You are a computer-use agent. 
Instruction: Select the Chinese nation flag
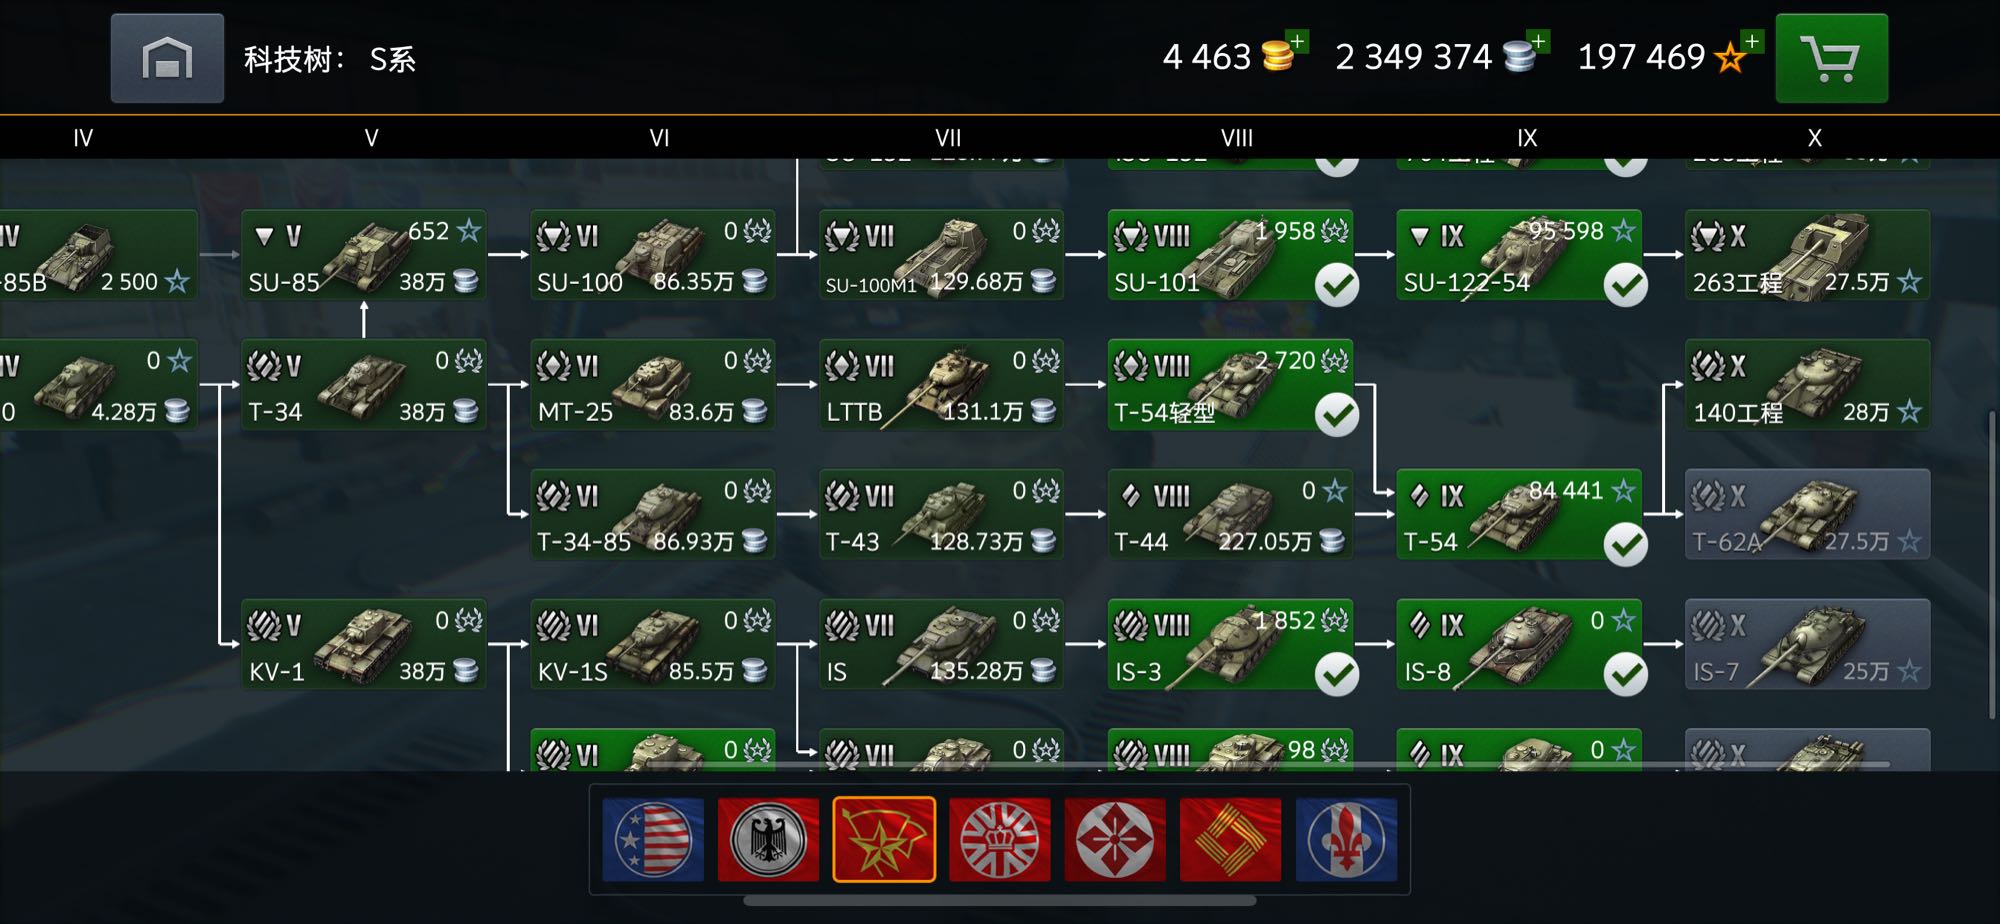[x=1231, y=840]
